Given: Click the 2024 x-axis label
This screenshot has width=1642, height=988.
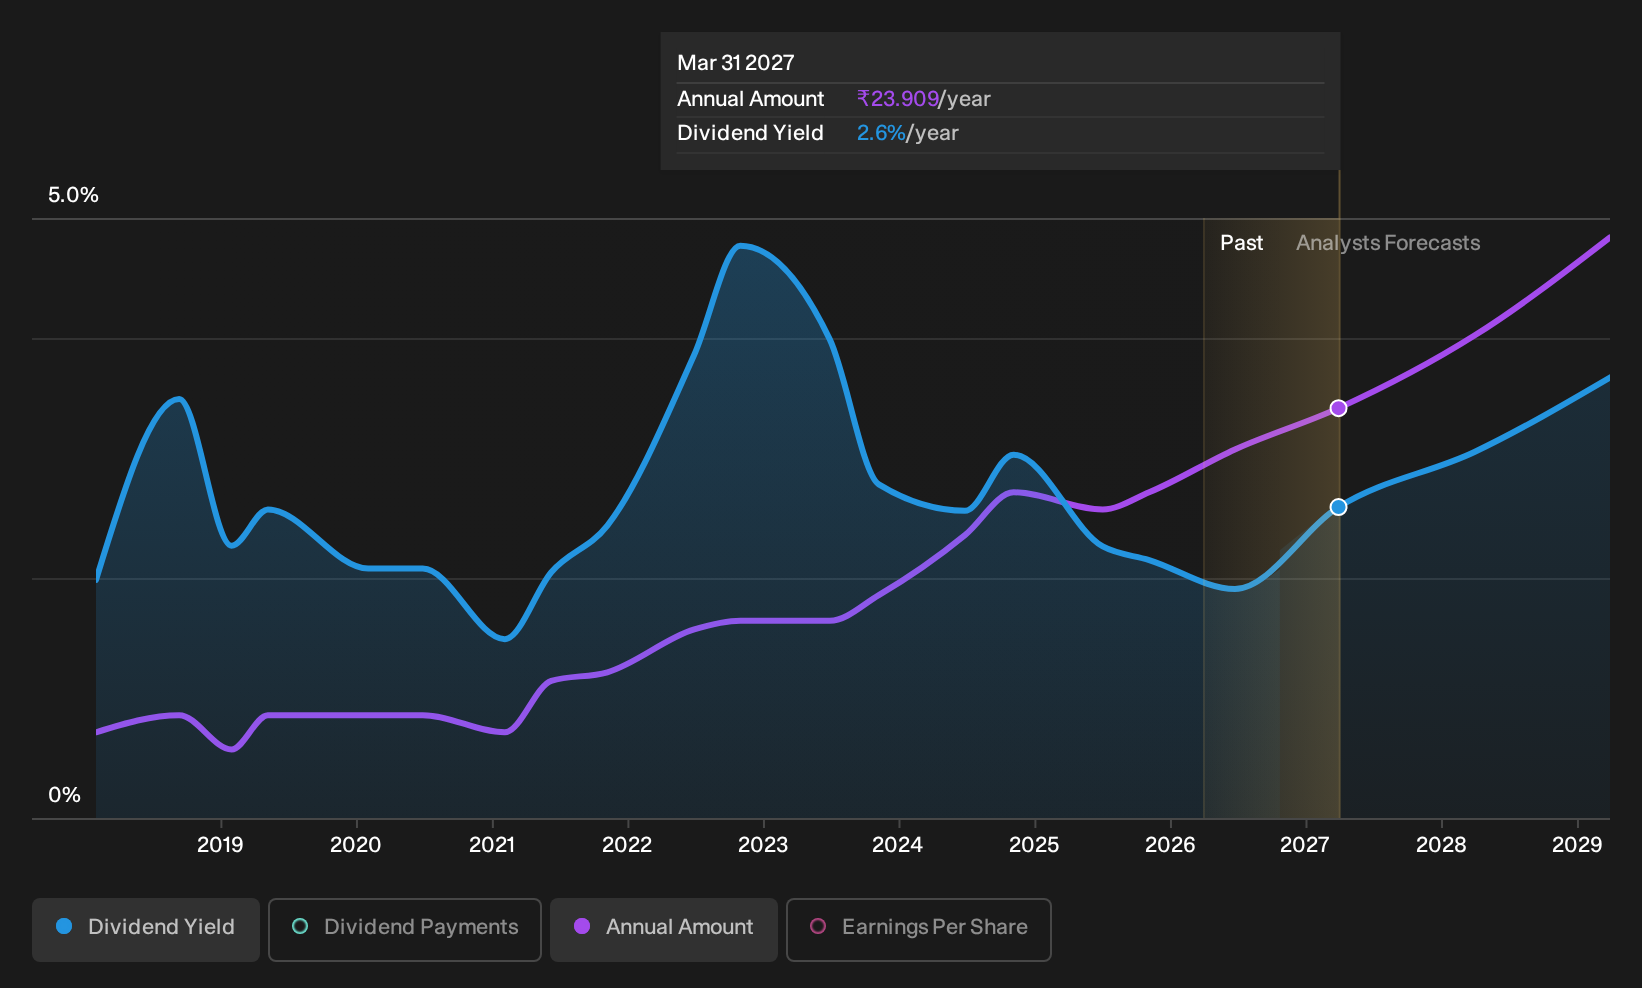Looking at the screenshot, I should point(898,845).
